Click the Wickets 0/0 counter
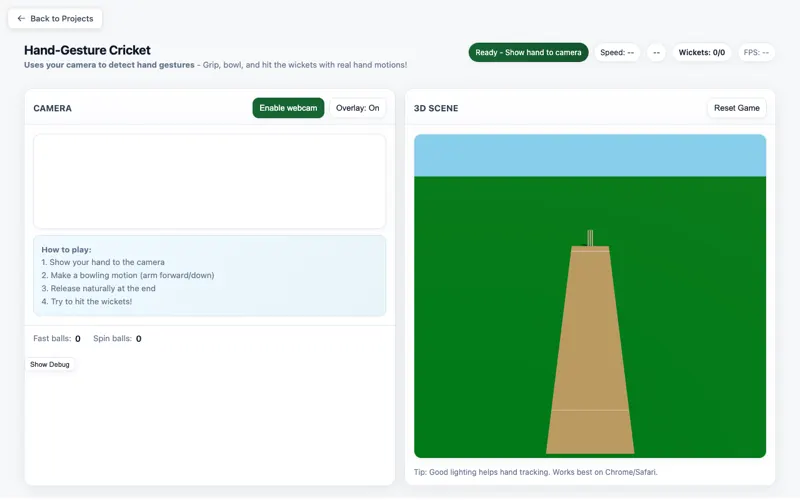The image size is (800, 500). click(702, 52)
